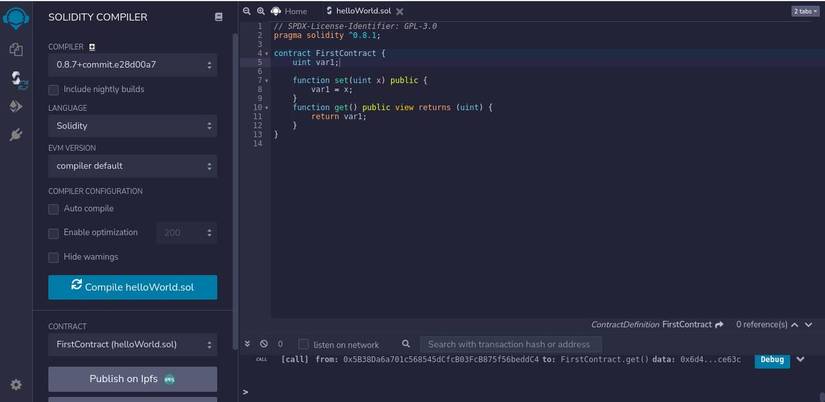825x402 pixels.
Task: Click the SPDX-License-Identifier comment line
Action: [x=355, y=26]
